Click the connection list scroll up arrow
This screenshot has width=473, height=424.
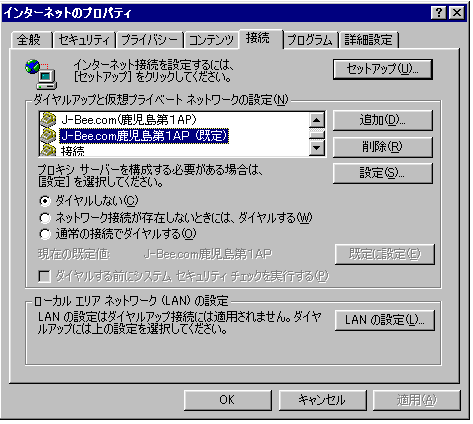[x=317, y=120]
